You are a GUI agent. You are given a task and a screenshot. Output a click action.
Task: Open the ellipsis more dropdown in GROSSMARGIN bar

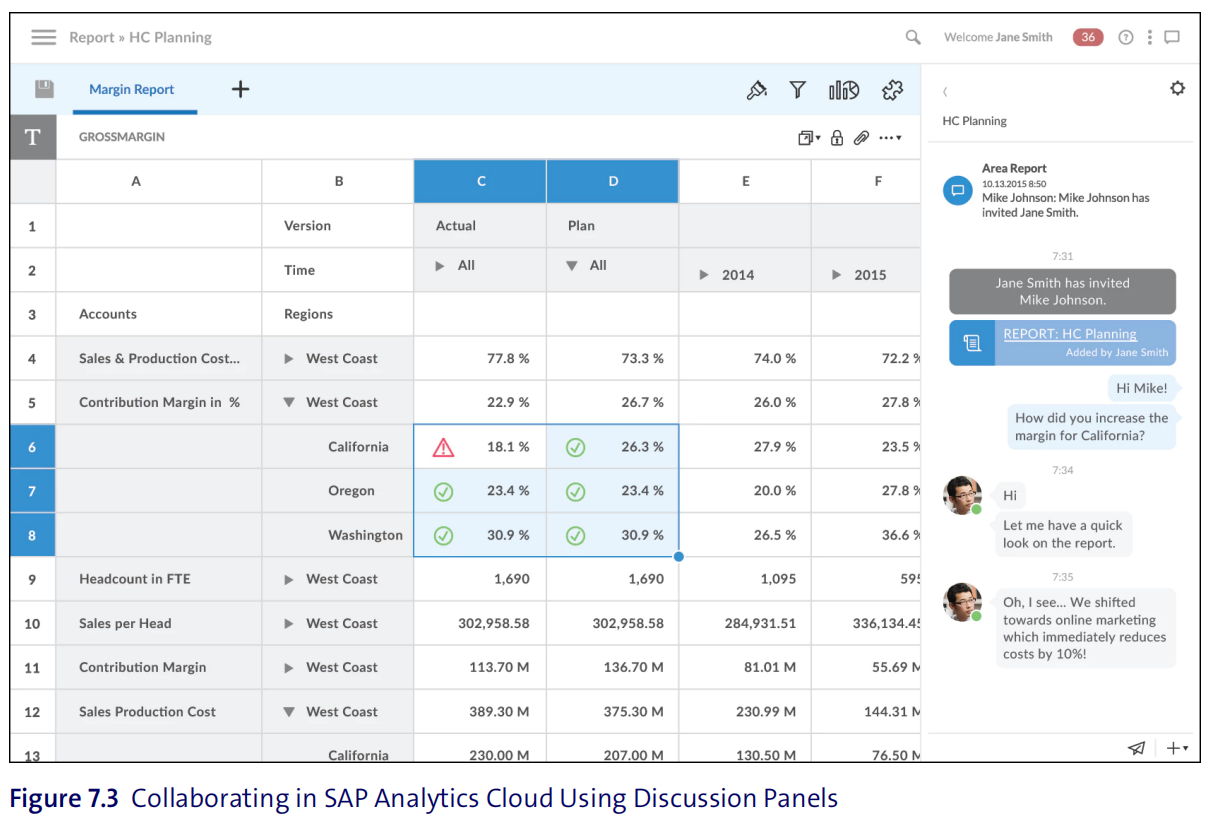(890, 138)
